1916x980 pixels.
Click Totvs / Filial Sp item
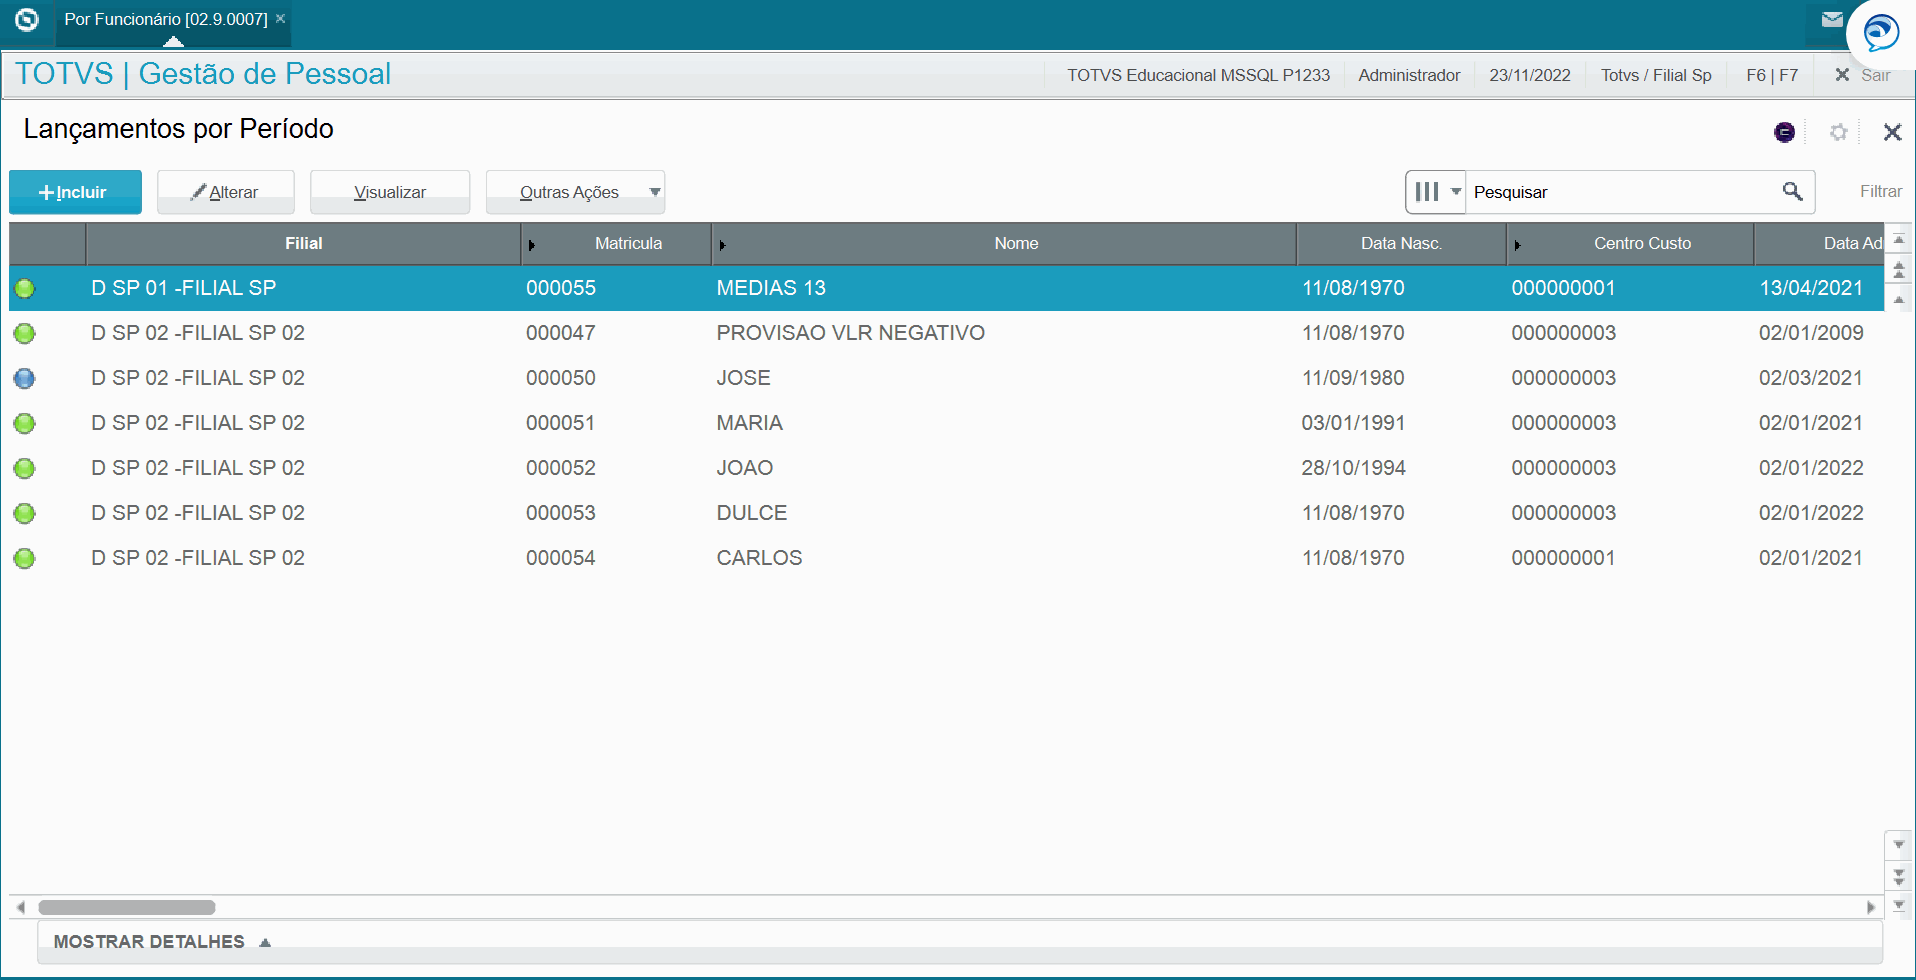(1656, 75)
